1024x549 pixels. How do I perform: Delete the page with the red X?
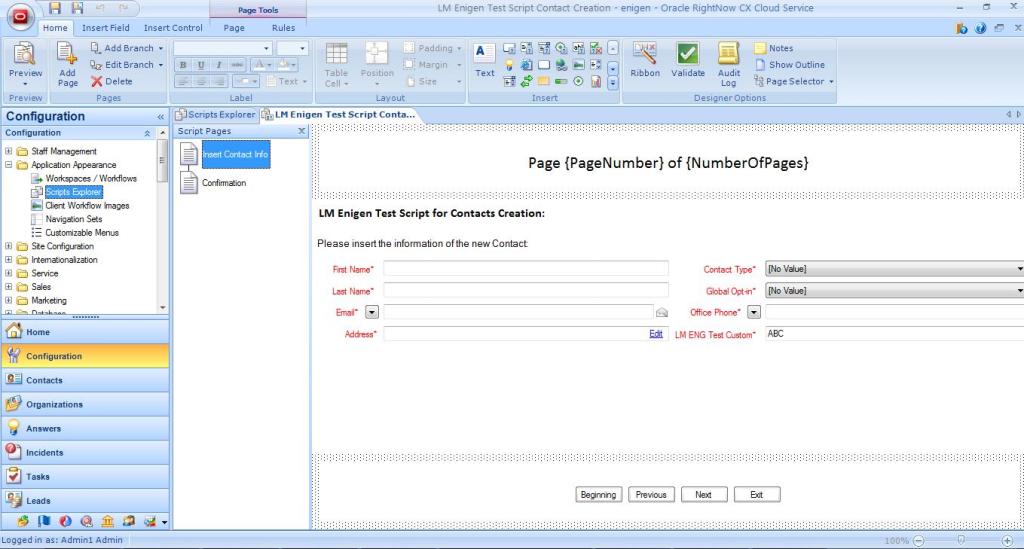112,82
